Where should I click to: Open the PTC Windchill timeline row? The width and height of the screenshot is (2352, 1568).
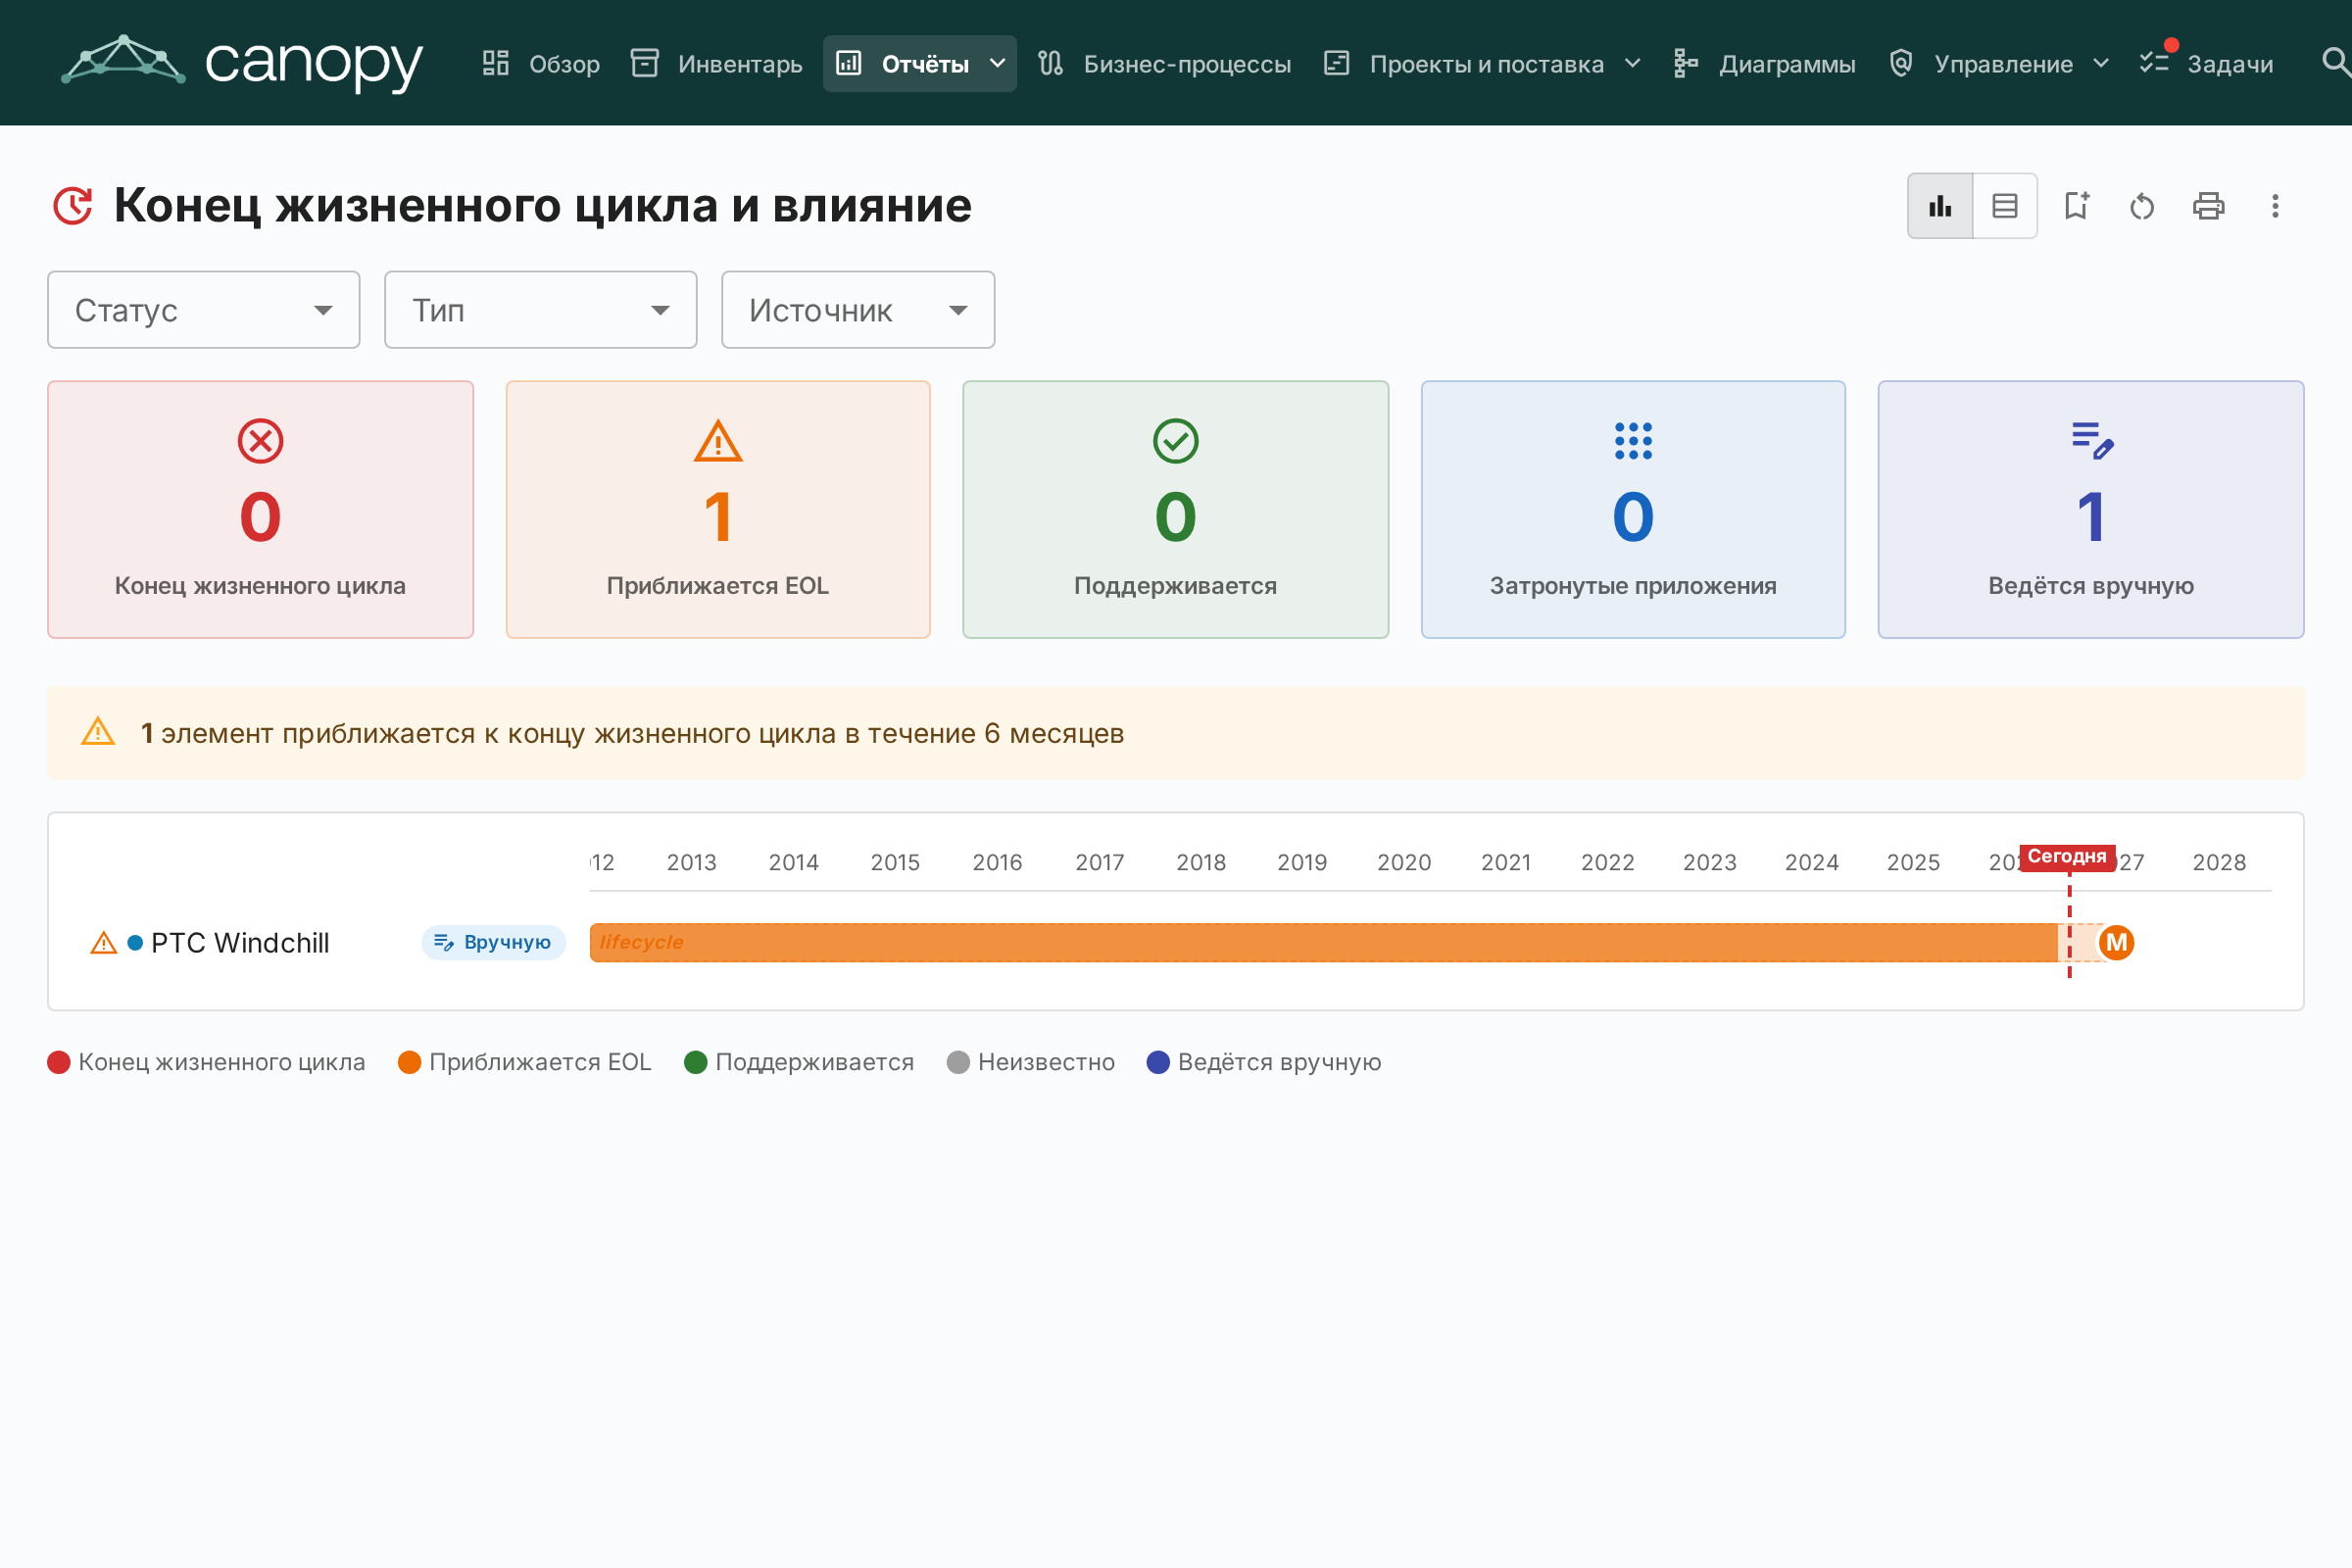coord(1176,942)
